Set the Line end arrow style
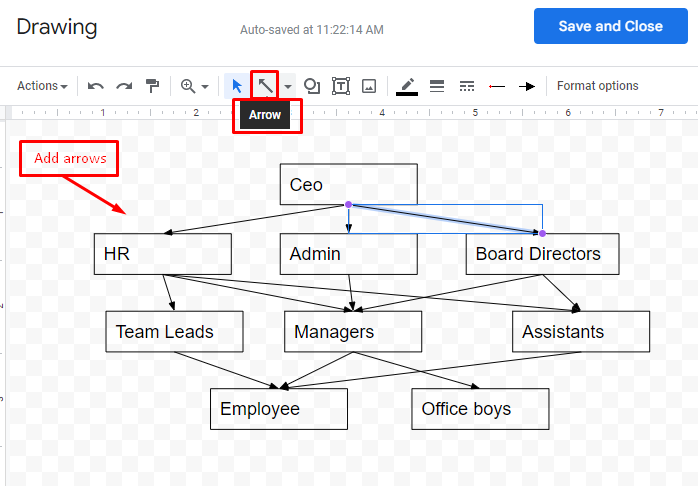 pyautogui.click(x=527, y=86)
